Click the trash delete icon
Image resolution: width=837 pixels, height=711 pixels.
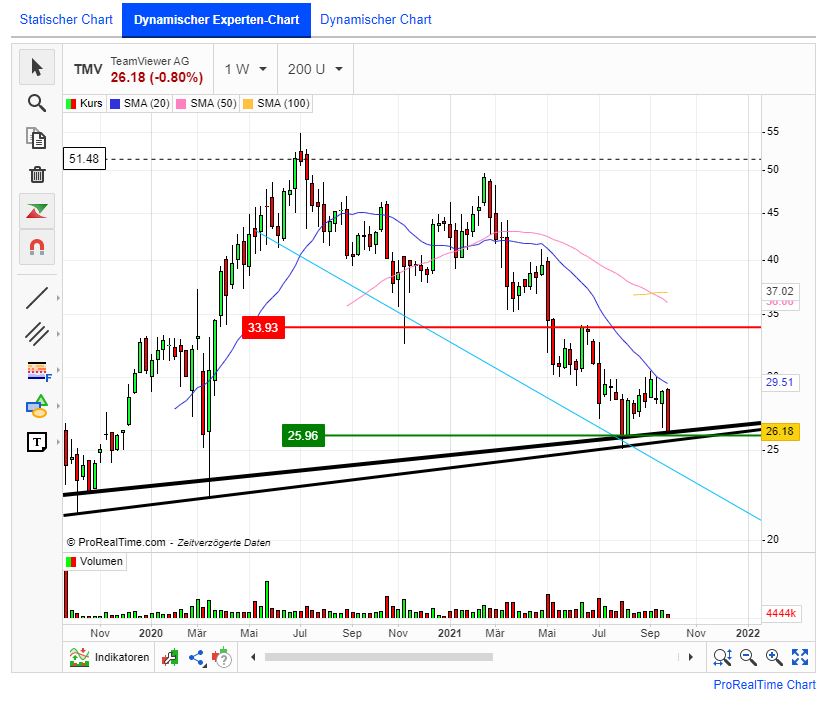coord(37,174)
